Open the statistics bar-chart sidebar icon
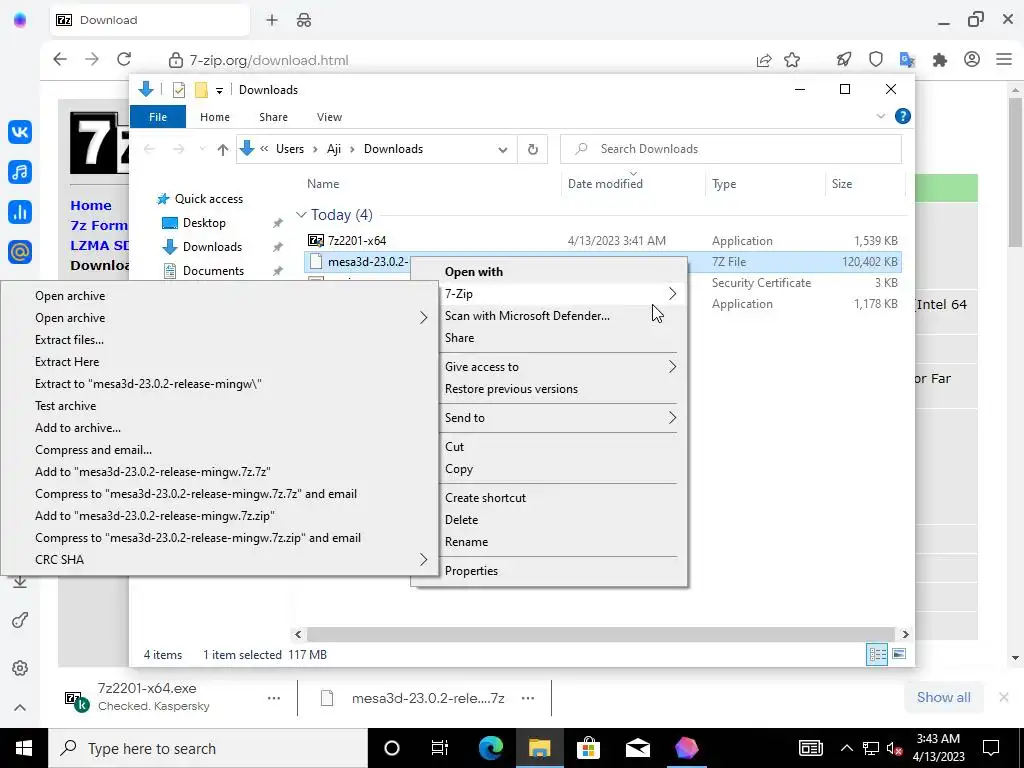 pyautogui.click(x=20, y=212)
